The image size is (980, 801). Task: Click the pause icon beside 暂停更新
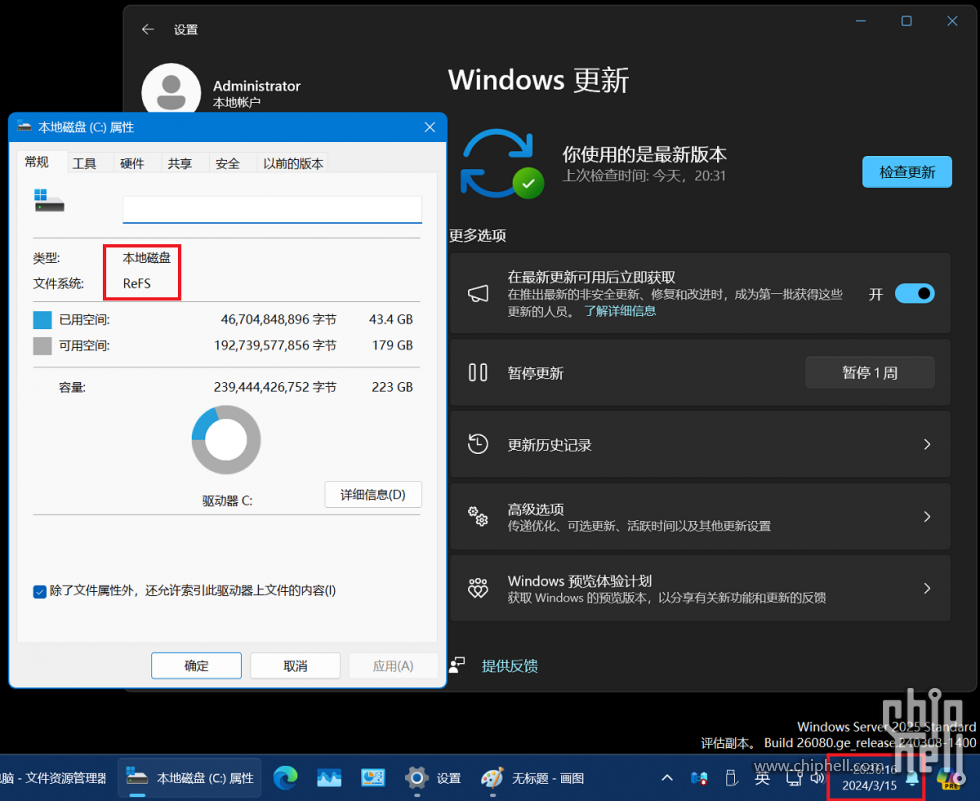click(478, 372)
